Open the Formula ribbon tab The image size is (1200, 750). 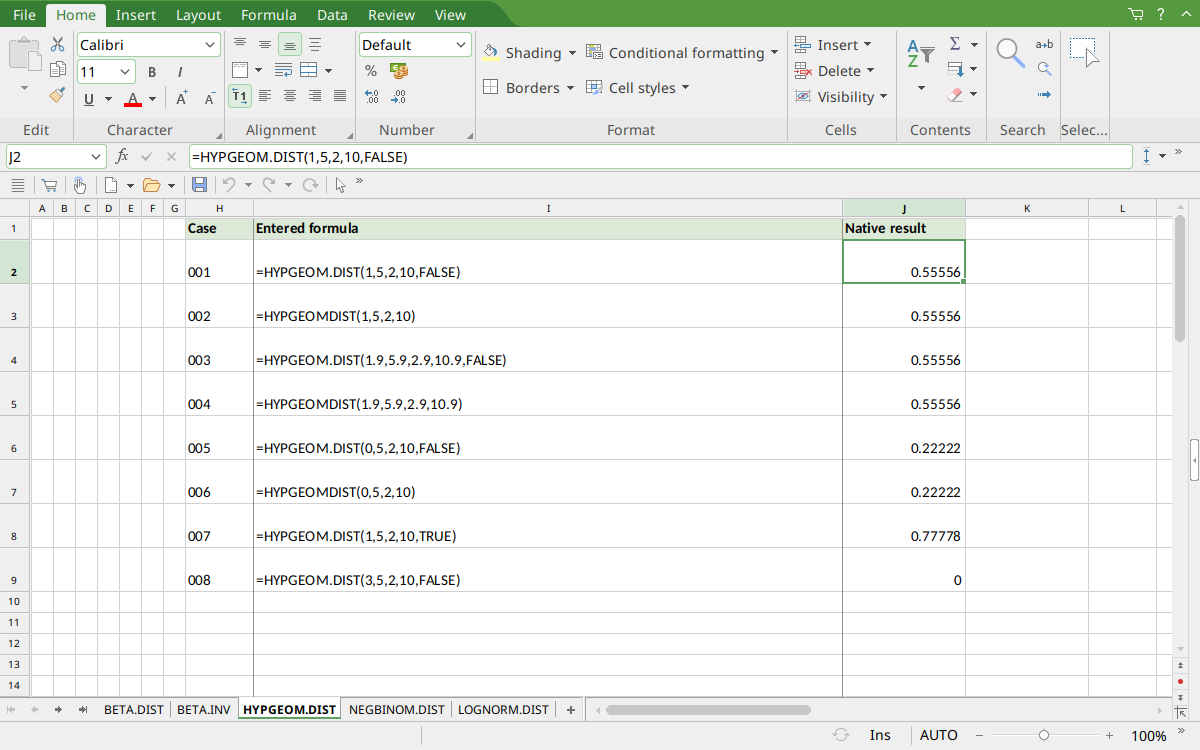269,15
